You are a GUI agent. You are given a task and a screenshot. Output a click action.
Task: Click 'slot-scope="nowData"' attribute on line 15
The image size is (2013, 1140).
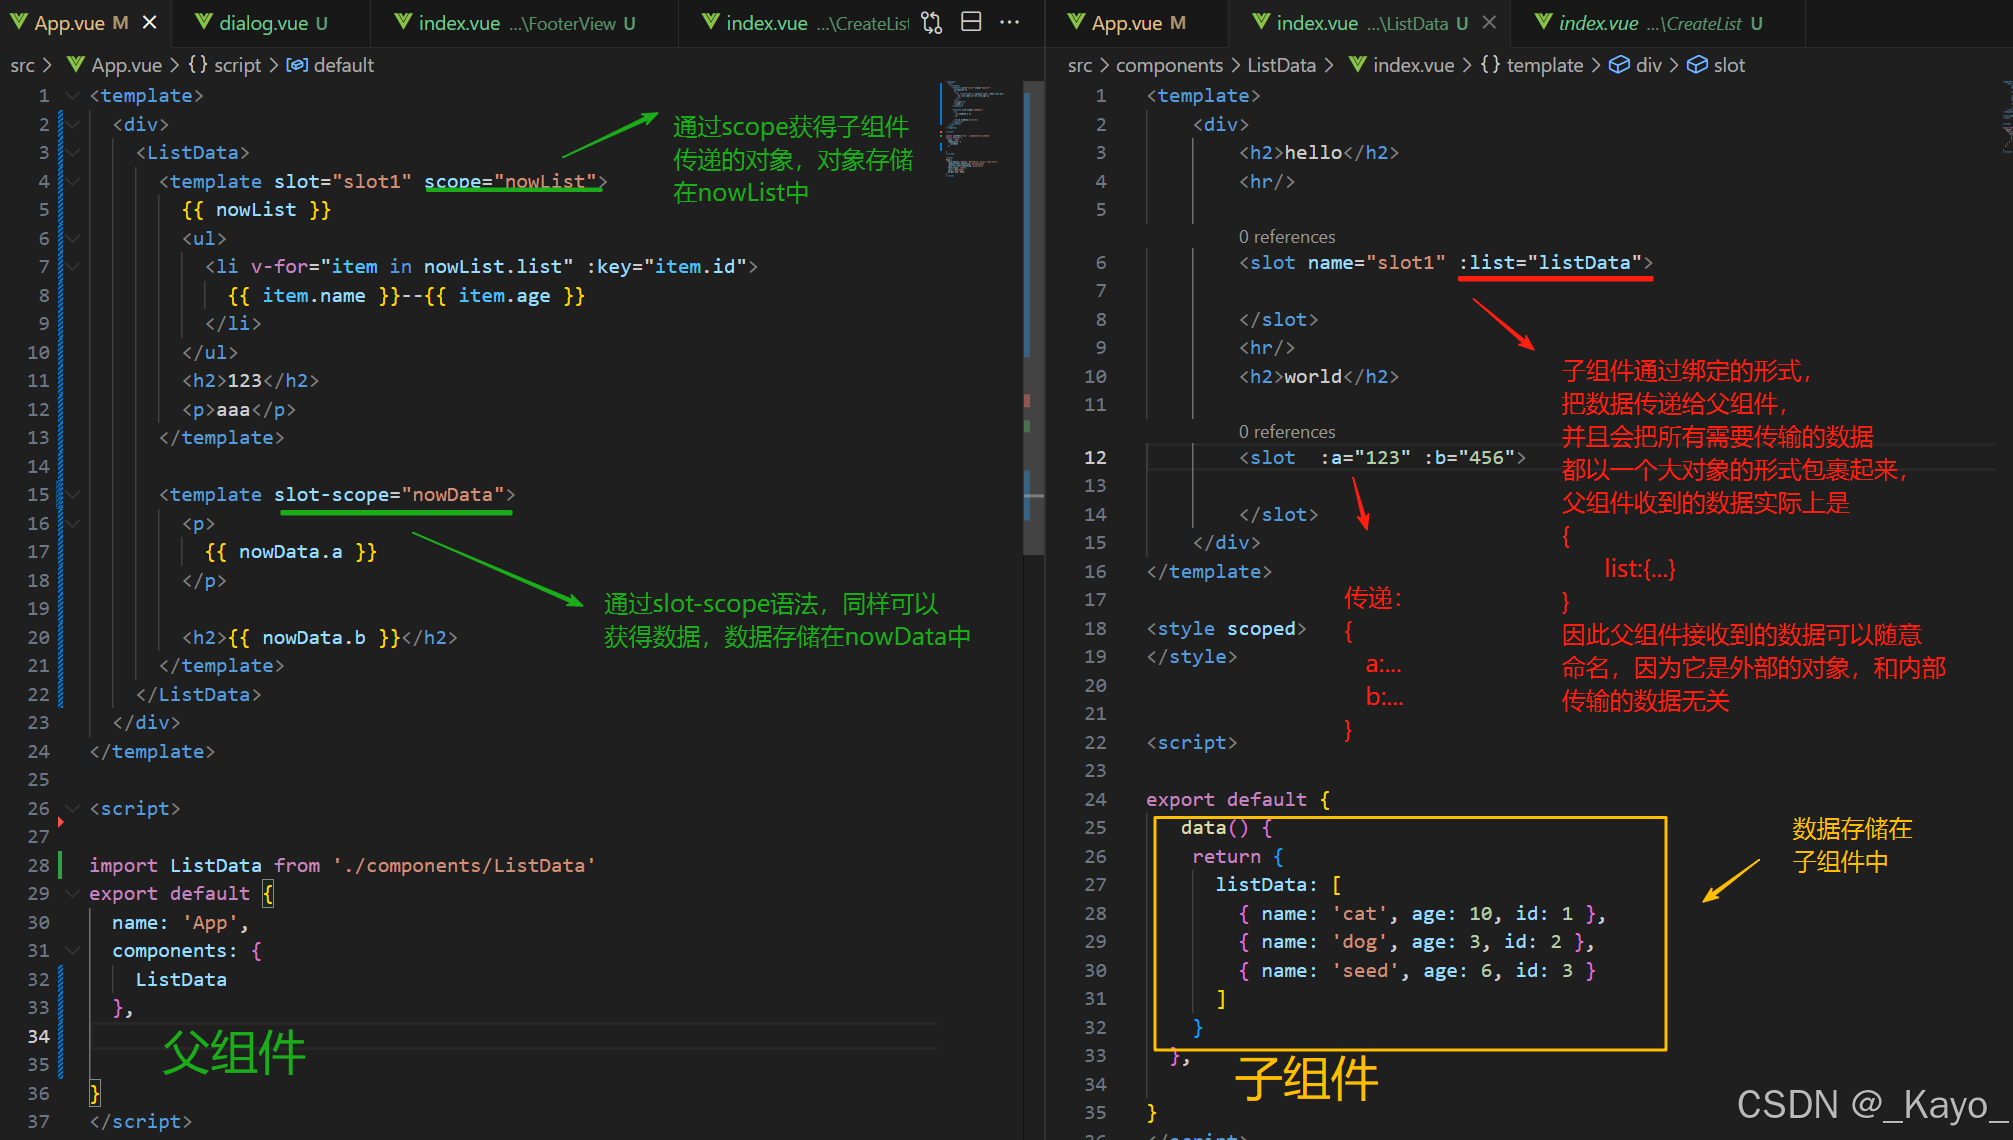pyautogui.click(x=389, y=495)
